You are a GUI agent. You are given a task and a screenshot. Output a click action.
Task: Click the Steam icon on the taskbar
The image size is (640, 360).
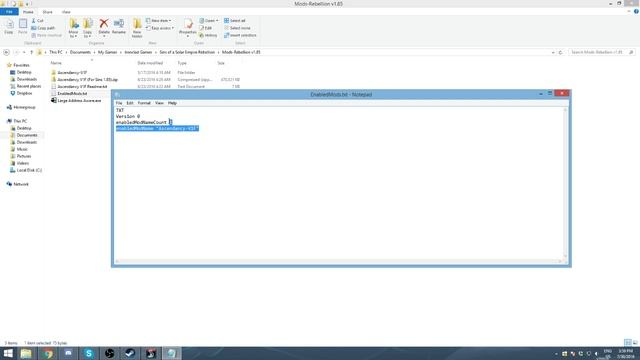click(130, 353)
